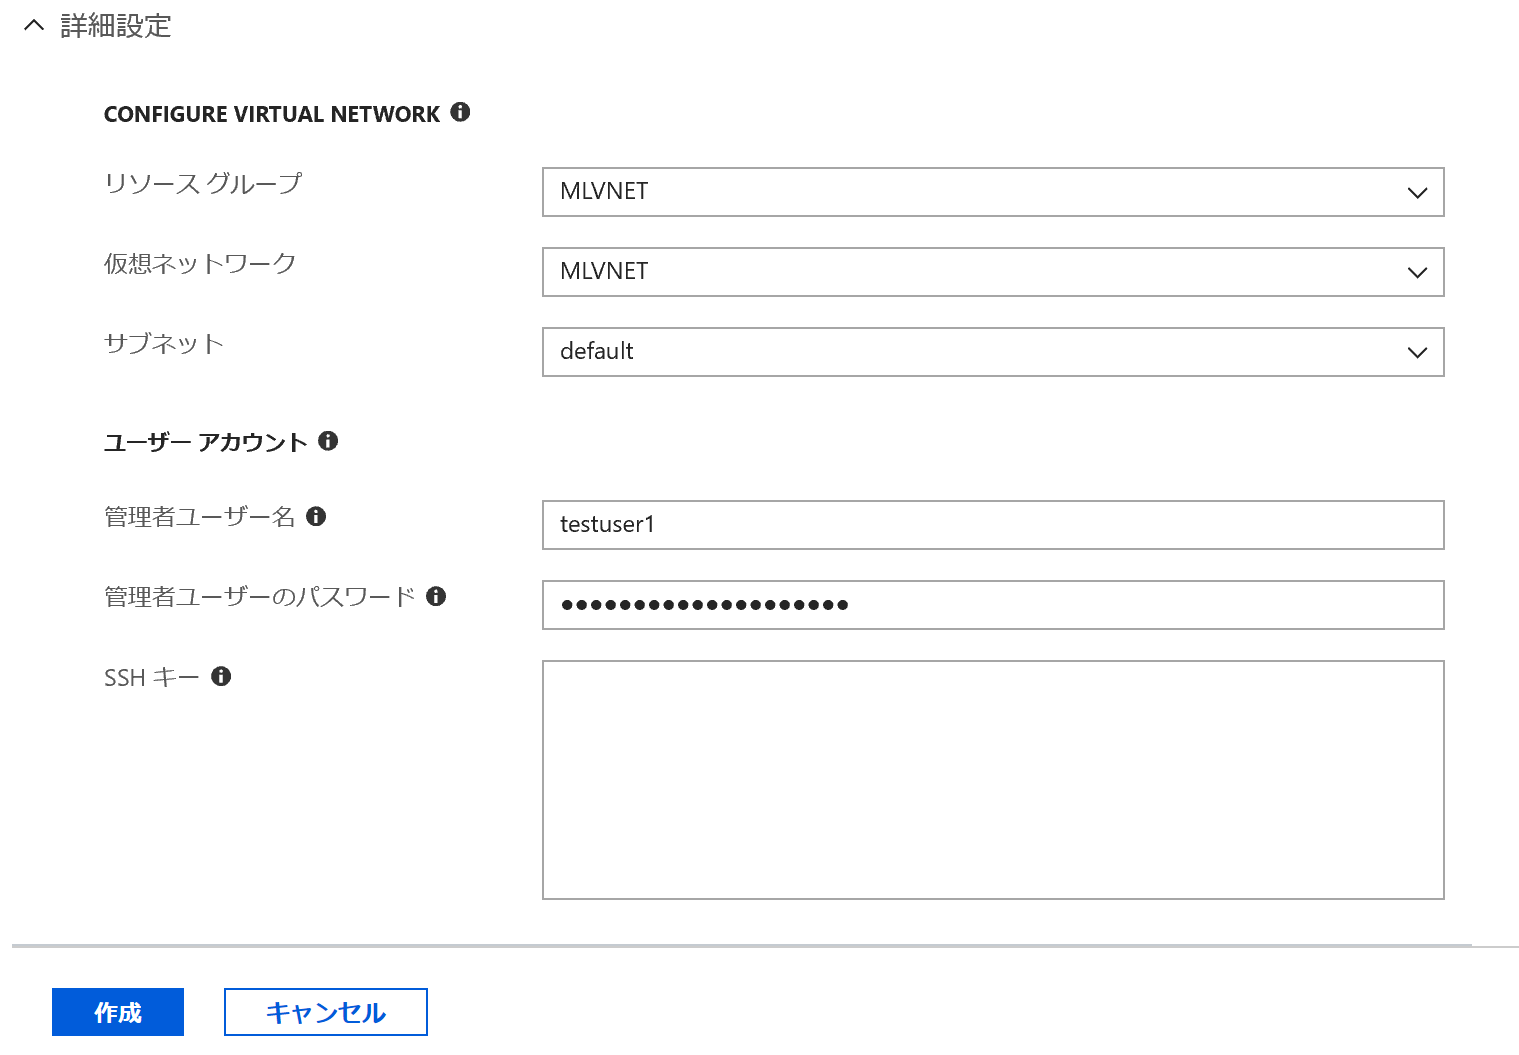This screenshot has width=1519, height=1055.
Task: Click the キャンセル button
Action: (326, 1012)
